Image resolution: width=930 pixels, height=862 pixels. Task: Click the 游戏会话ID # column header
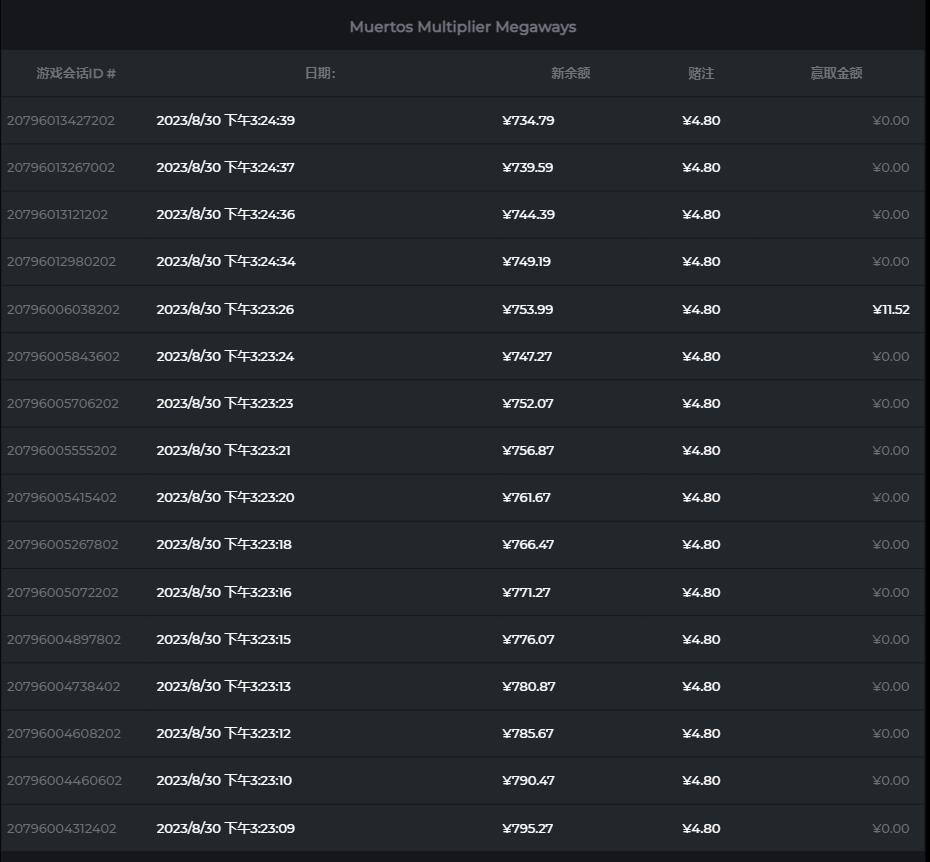click(76, 73)
